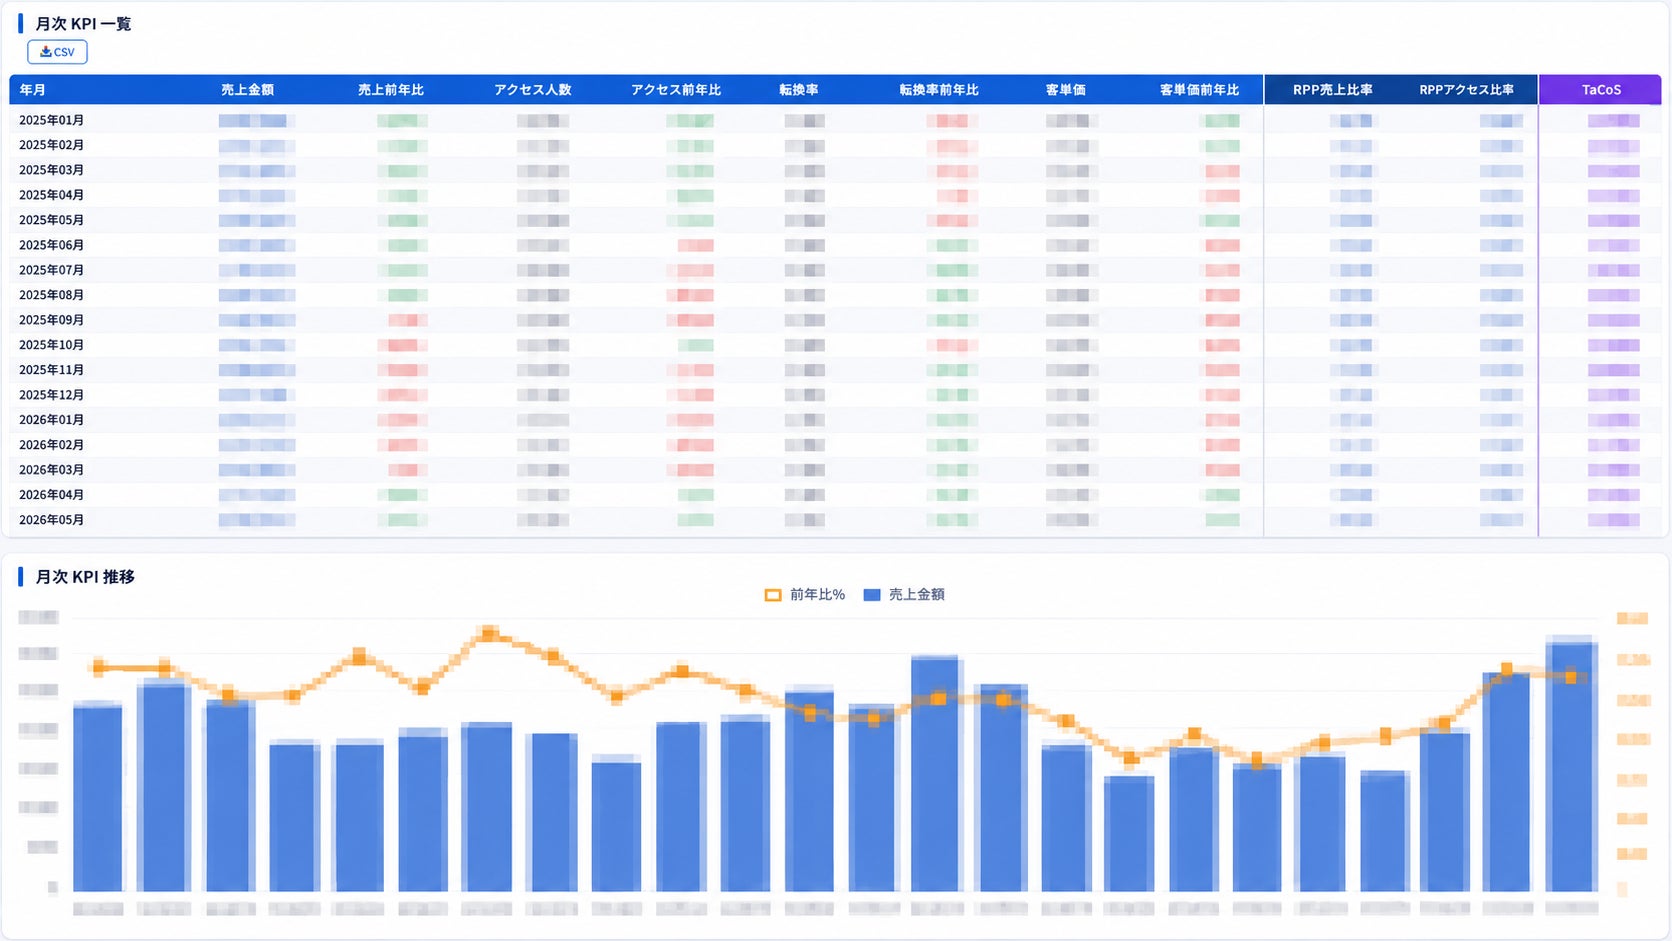Select the 2025年03月 row
Viewport: 1672px width, 941px height.
coord(835,170)
